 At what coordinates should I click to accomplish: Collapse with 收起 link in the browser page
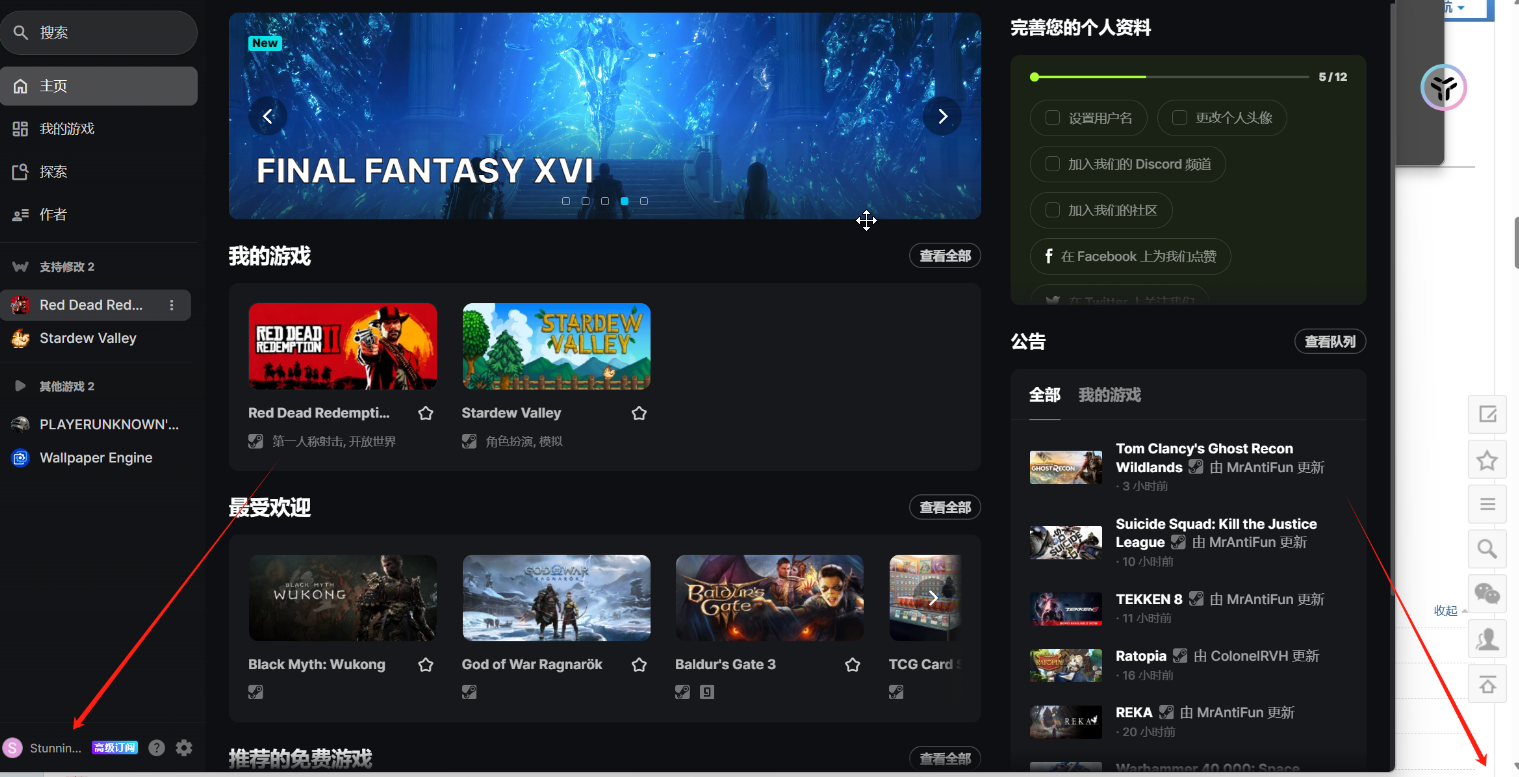(x=1446, y=610)
